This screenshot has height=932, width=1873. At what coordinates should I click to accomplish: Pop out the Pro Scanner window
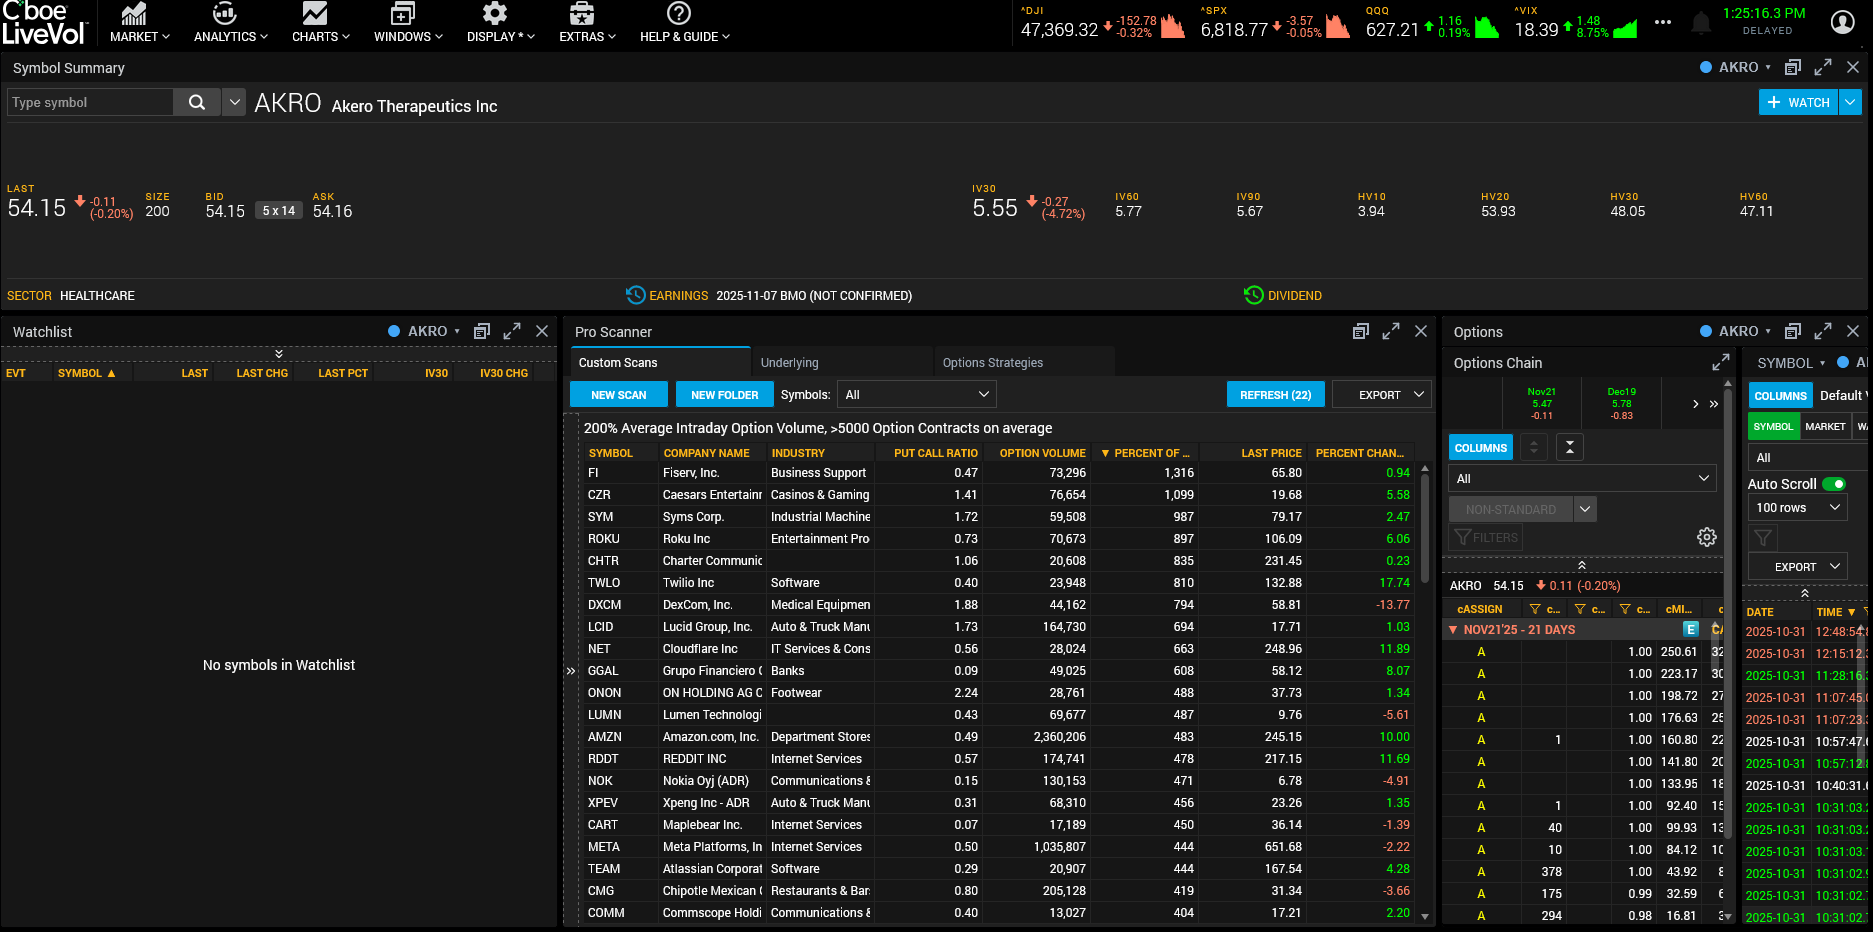pos(1361,331)
